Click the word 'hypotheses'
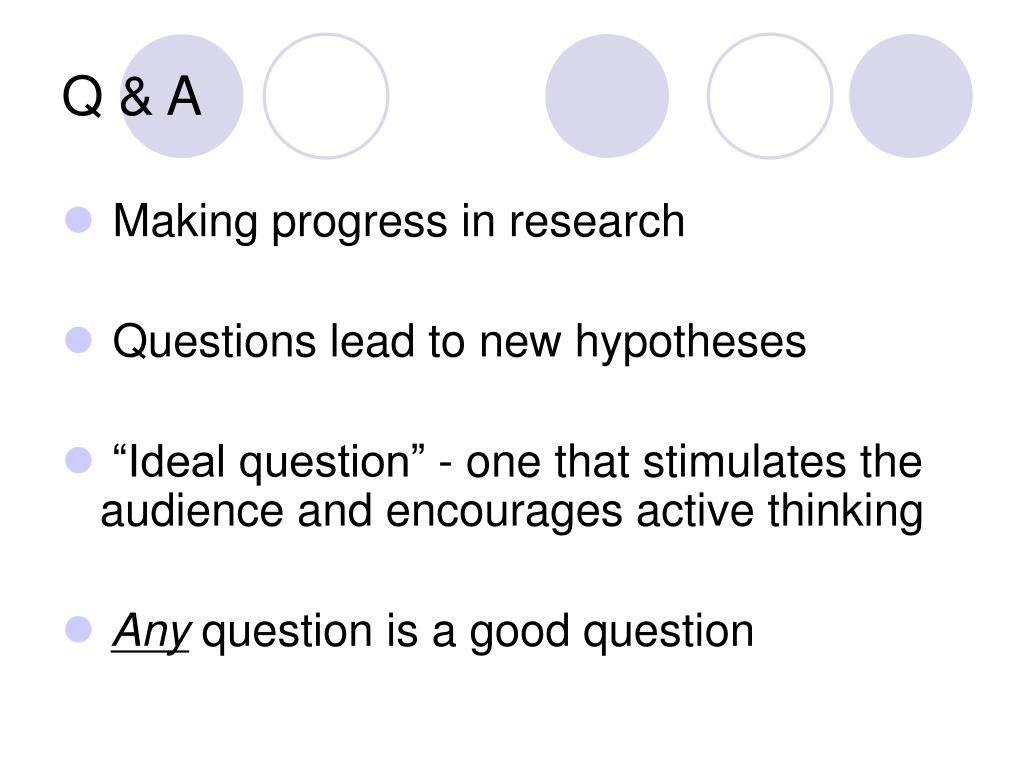The height and width of the screenshot is (768, 1024). 690,342
